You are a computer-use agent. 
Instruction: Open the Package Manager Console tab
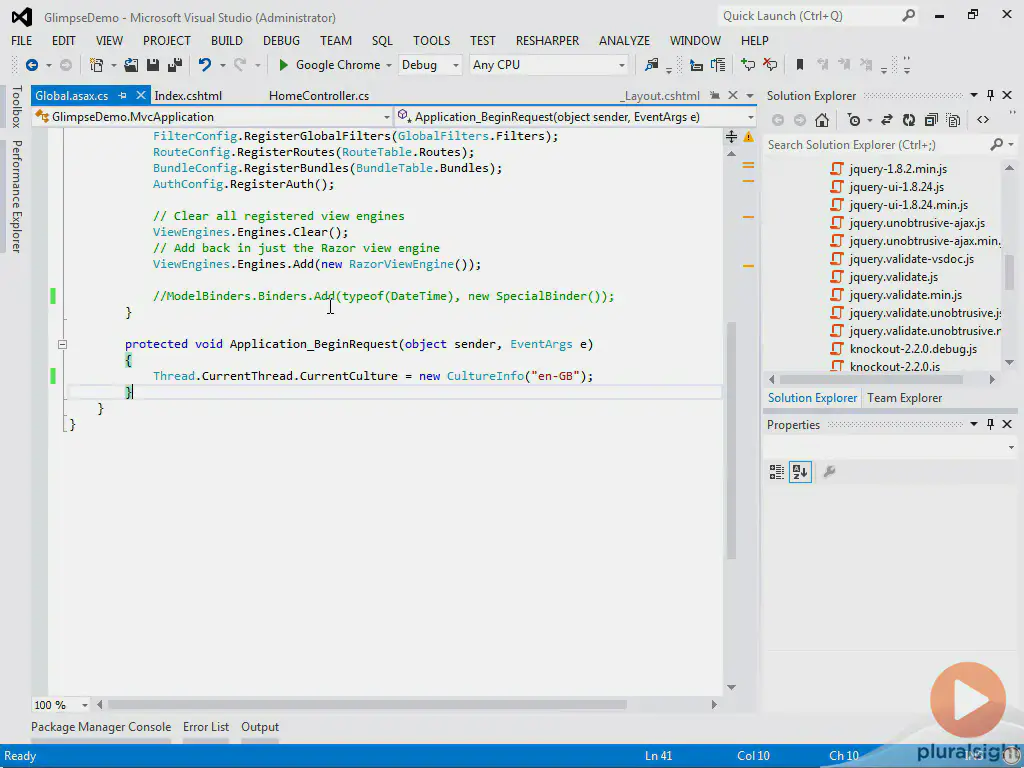[x=101, y=727]
